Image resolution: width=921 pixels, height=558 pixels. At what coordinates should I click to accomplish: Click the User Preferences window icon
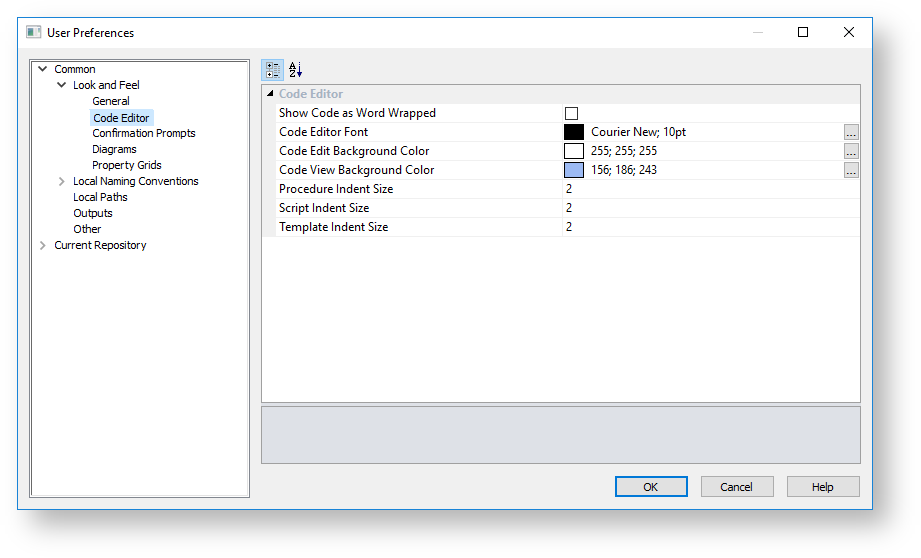[x=34, y=32]
